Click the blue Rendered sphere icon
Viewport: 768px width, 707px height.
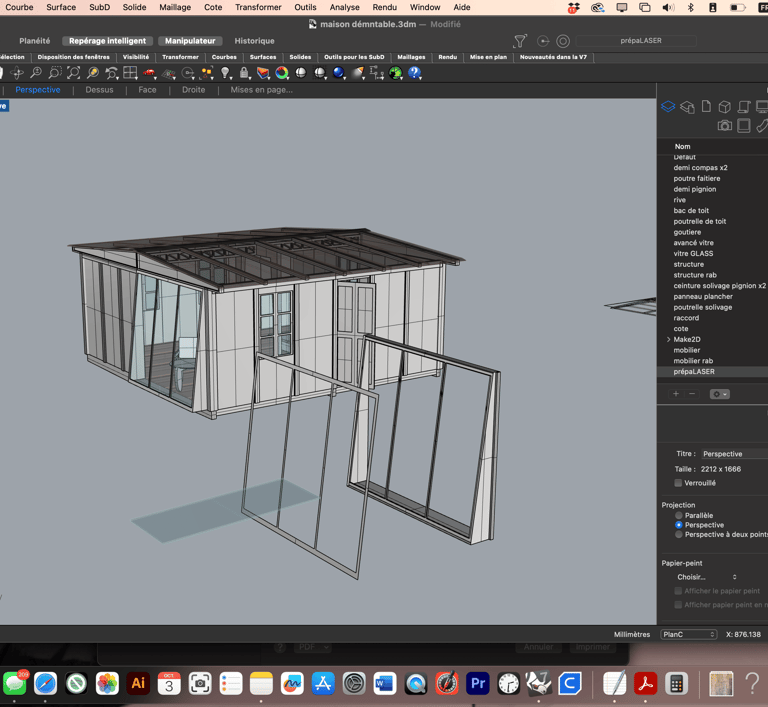(x=338, y=73)
